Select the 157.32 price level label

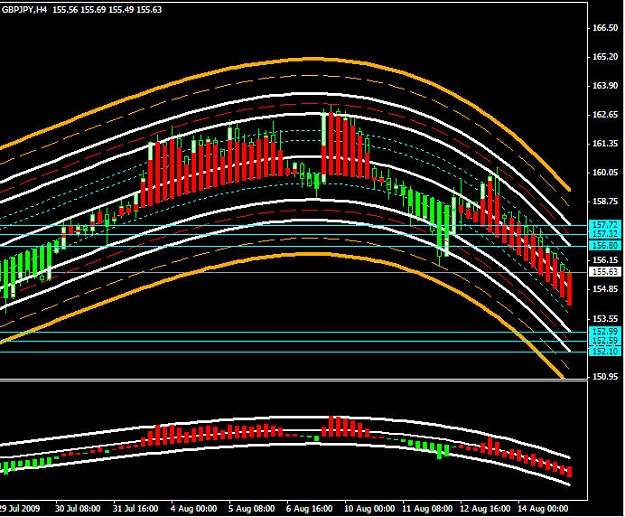tap(605, 234)
